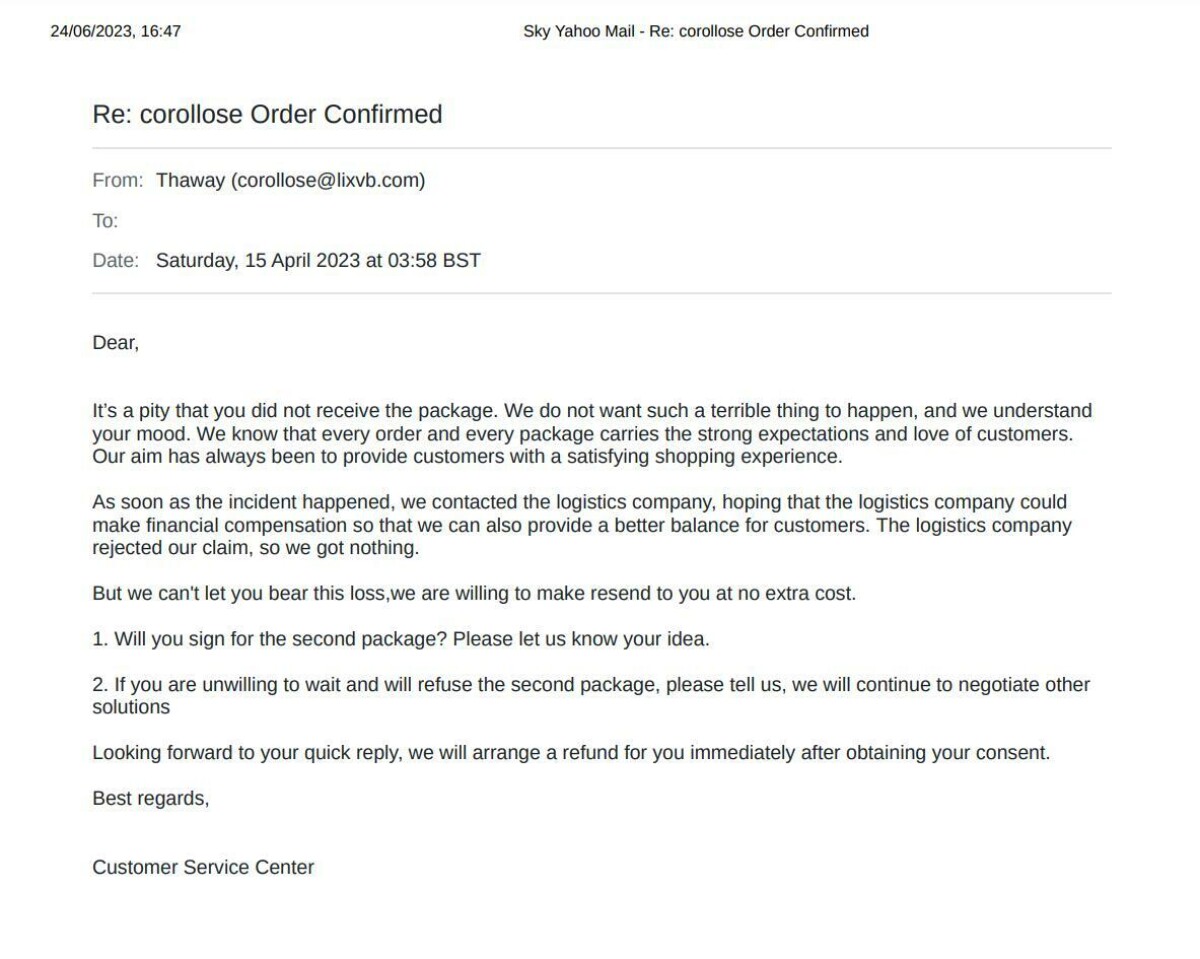
Task: Click the line about resend at no extra cost
Action: click(474, 593)
